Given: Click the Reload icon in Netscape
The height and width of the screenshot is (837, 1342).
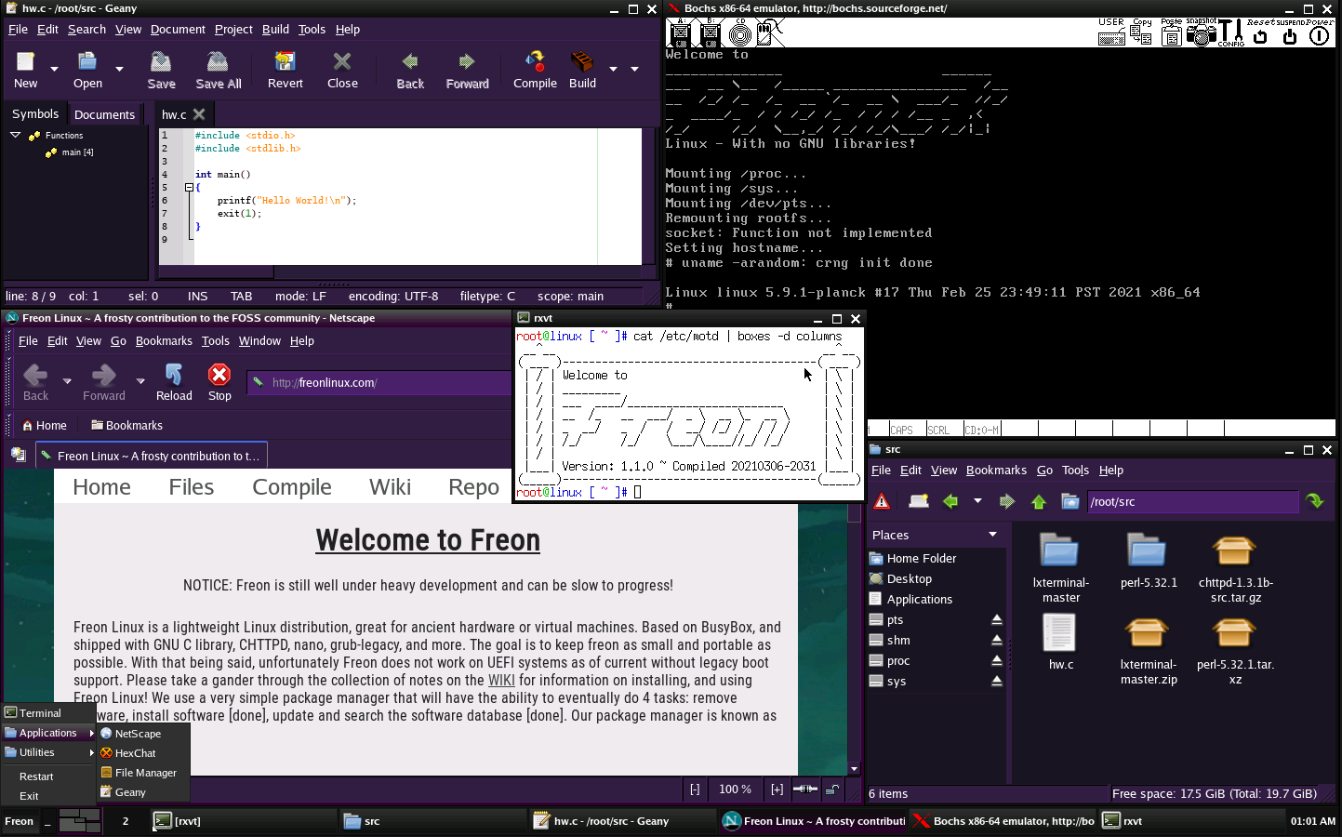Looking at the screenshot, I should pyautogui.click(x=174, y=382).
